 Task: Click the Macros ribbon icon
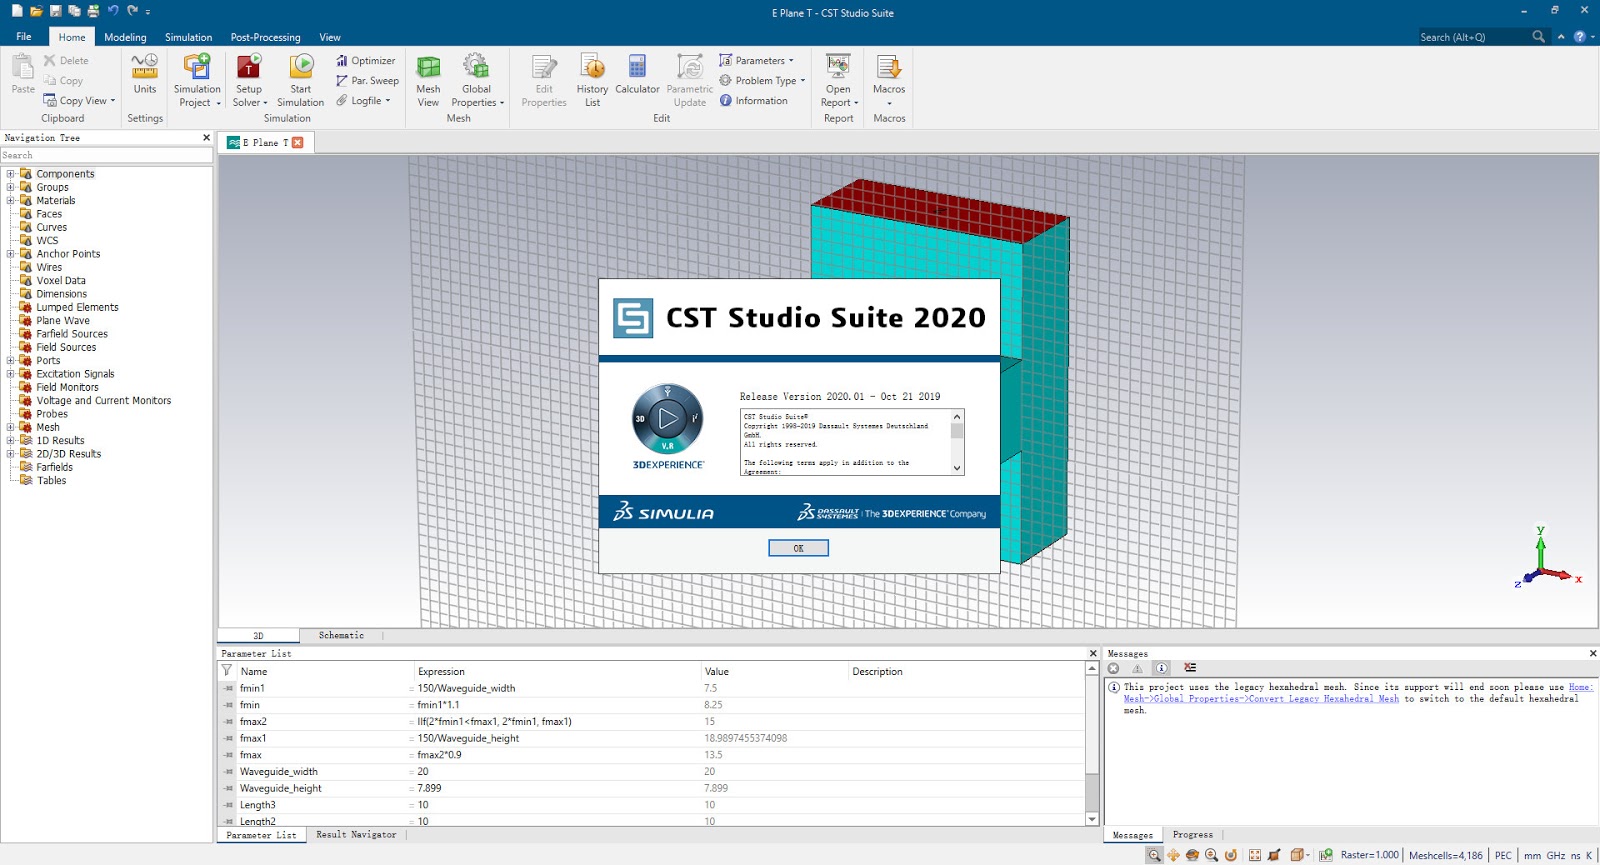[x=889, y=67]
